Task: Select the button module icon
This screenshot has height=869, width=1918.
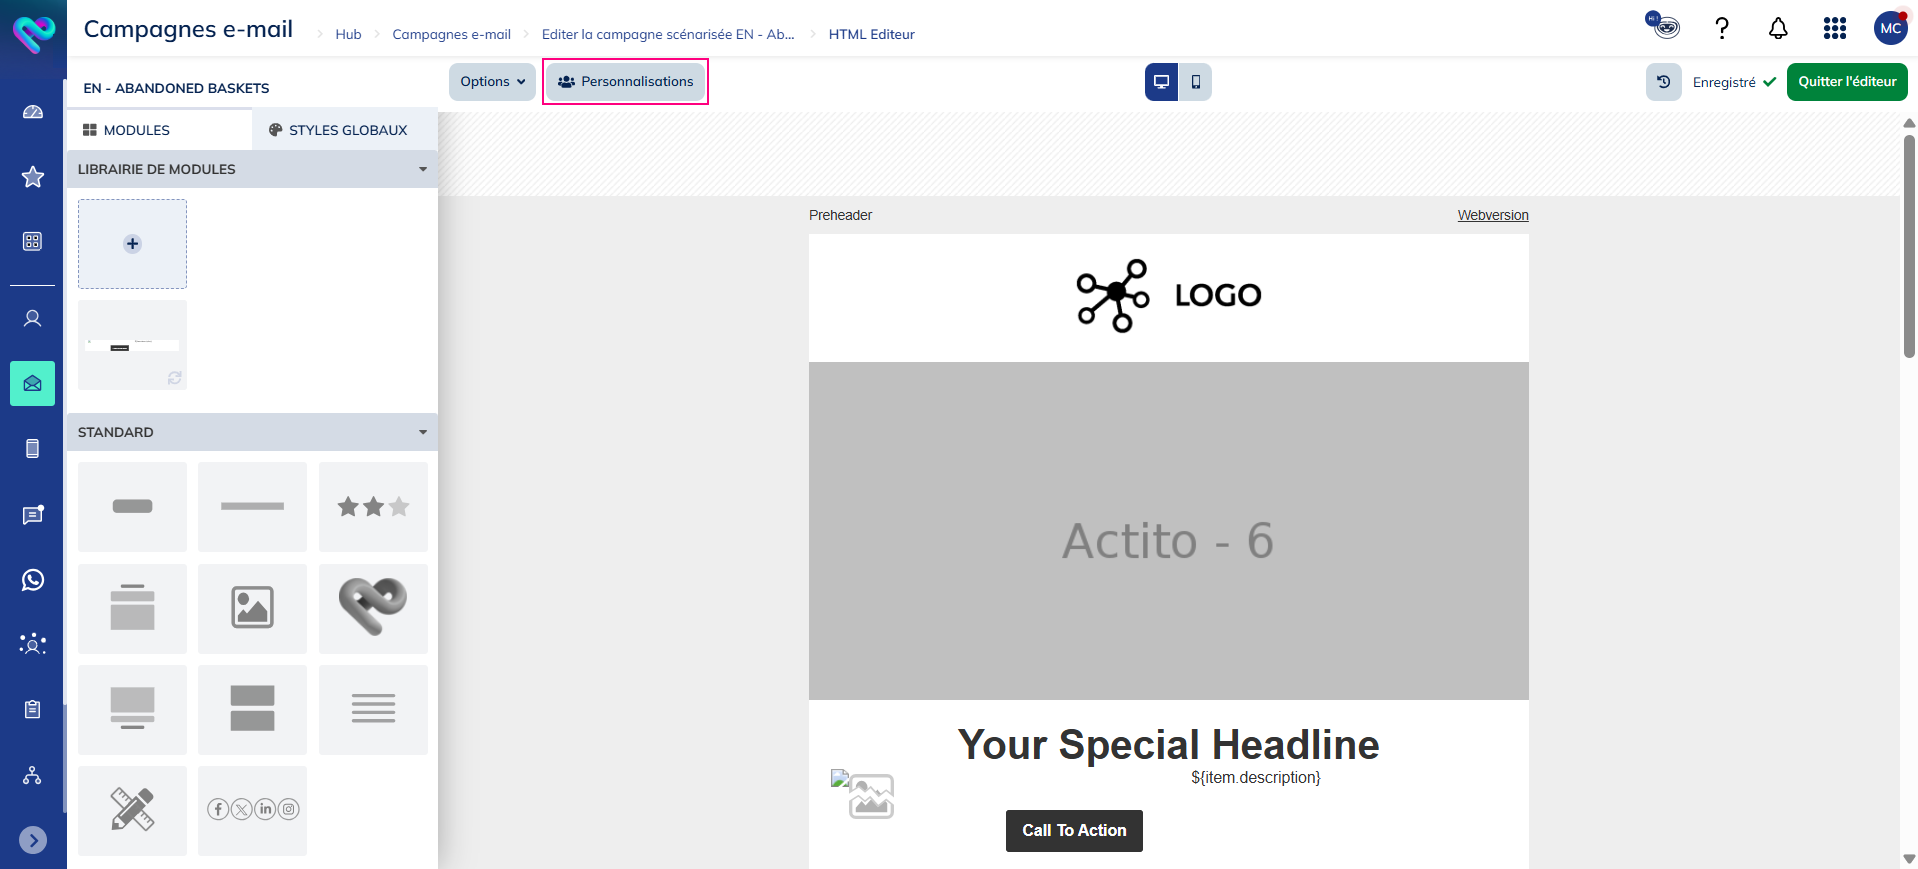Action: coord(132,506)
